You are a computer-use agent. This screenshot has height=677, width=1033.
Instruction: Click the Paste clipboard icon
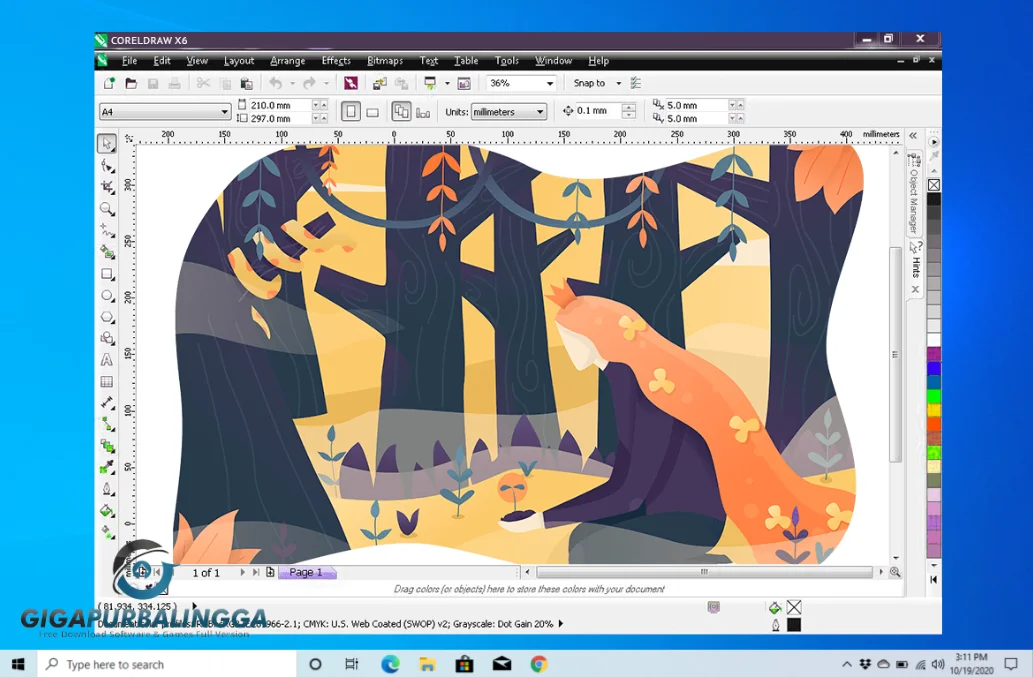[x=246, y=83]
